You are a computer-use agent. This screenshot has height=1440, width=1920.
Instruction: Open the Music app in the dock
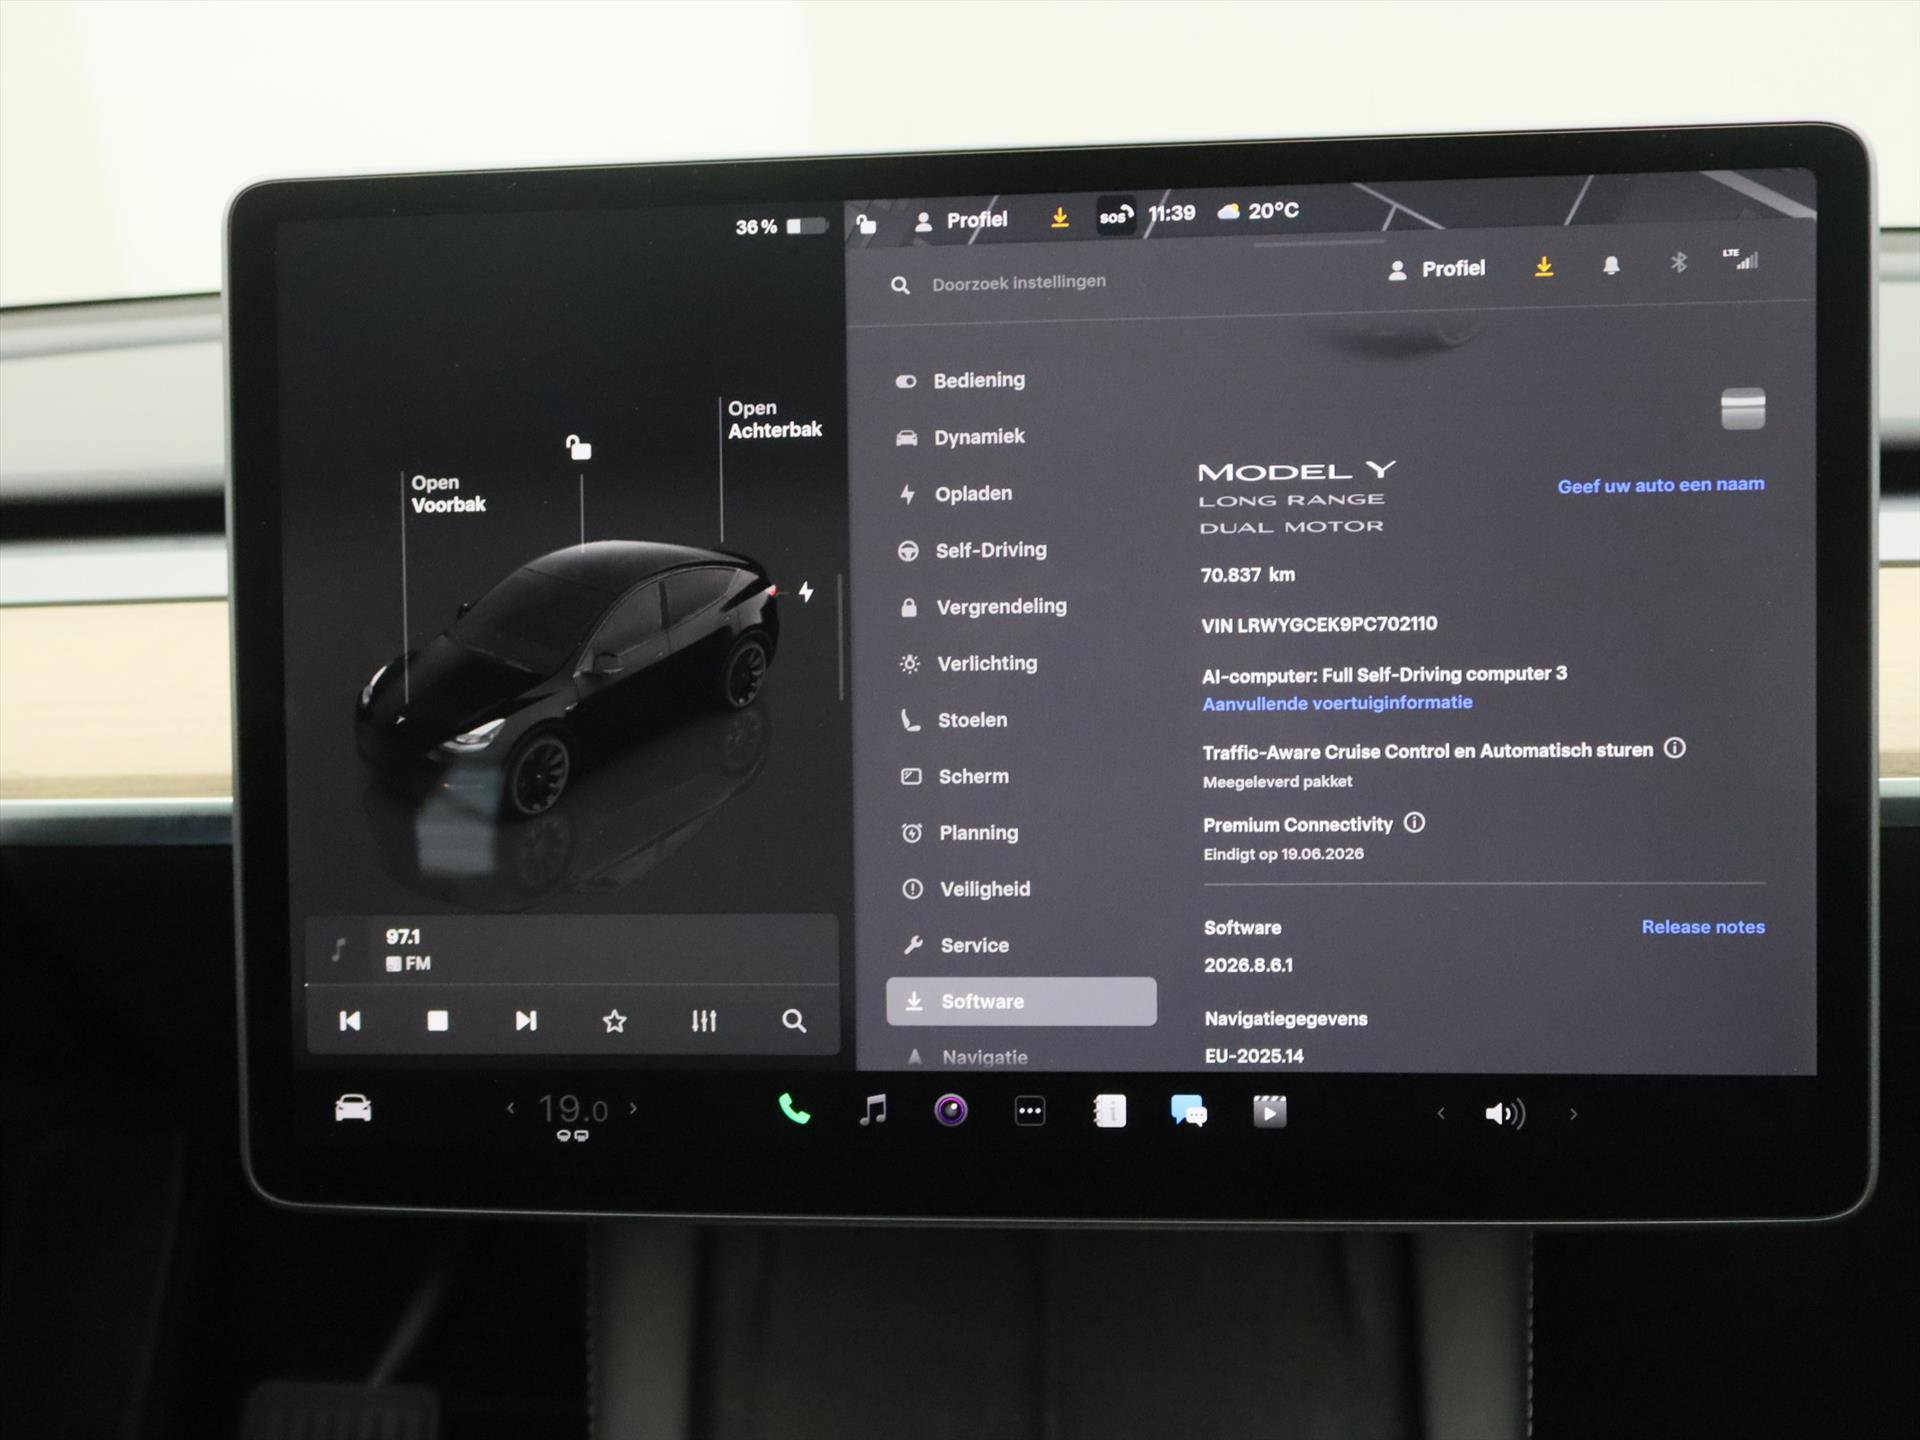point(873,1110)
